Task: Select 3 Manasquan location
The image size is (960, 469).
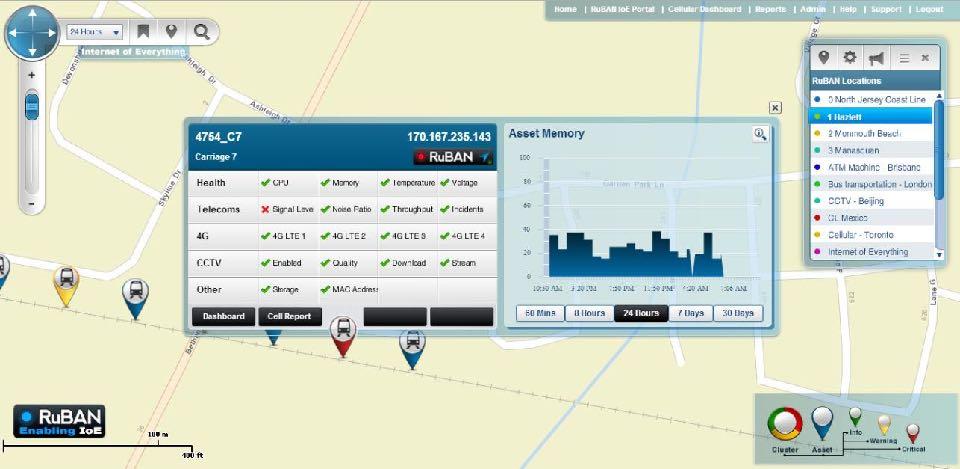Action: click(x=872, y=150)
